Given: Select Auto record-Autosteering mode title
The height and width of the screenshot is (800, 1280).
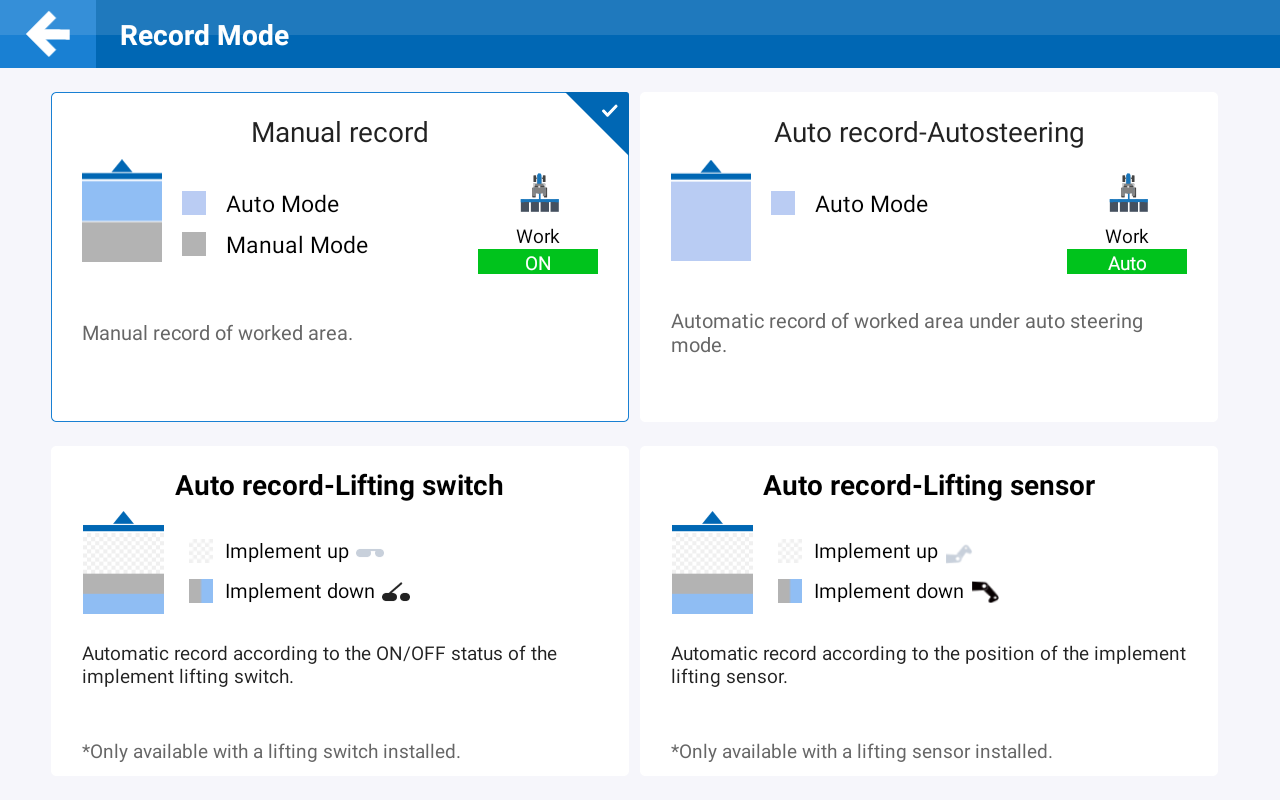Looking at the screenshot, I should point(929,133).
